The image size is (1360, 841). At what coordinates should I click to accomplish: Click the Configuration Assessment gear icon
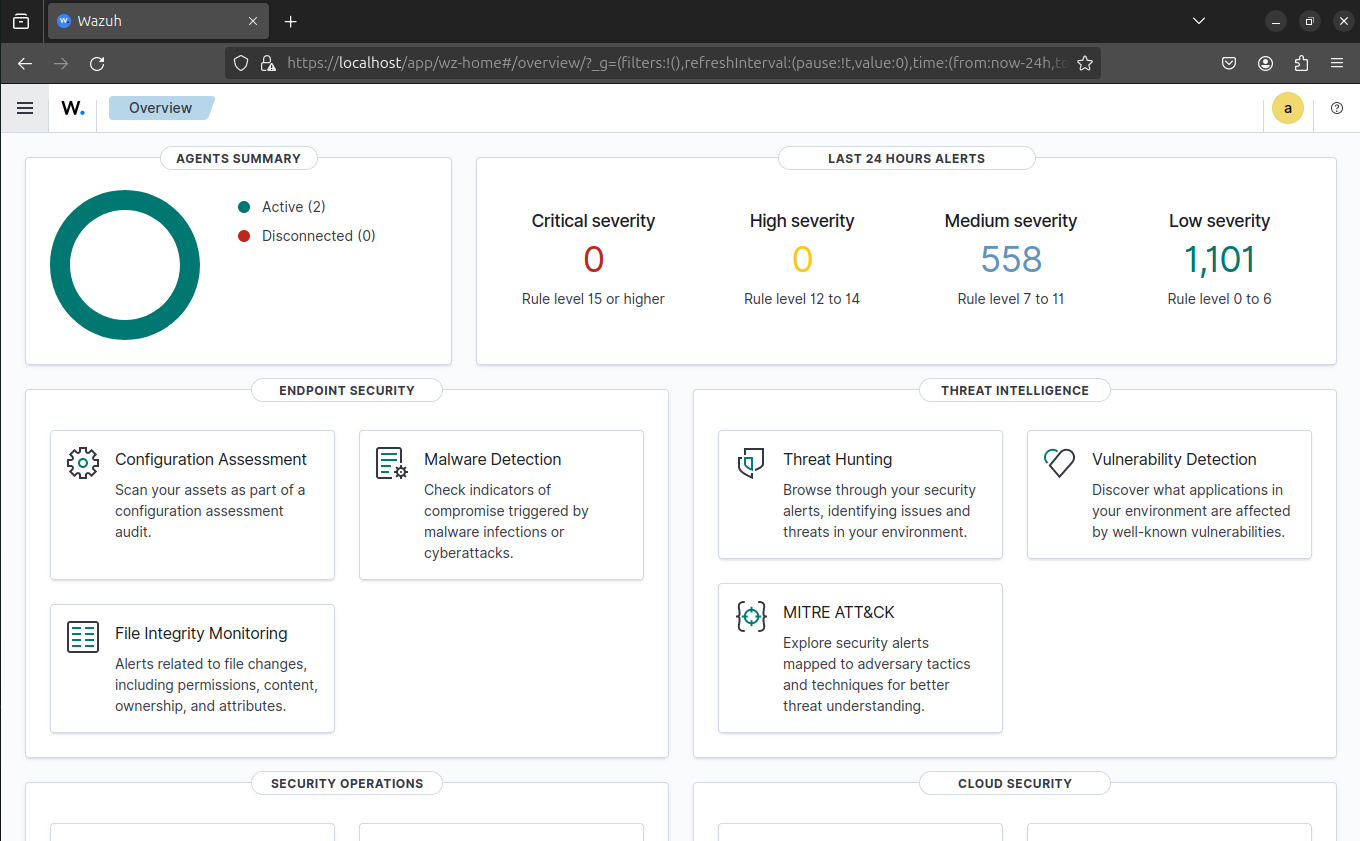83,463
